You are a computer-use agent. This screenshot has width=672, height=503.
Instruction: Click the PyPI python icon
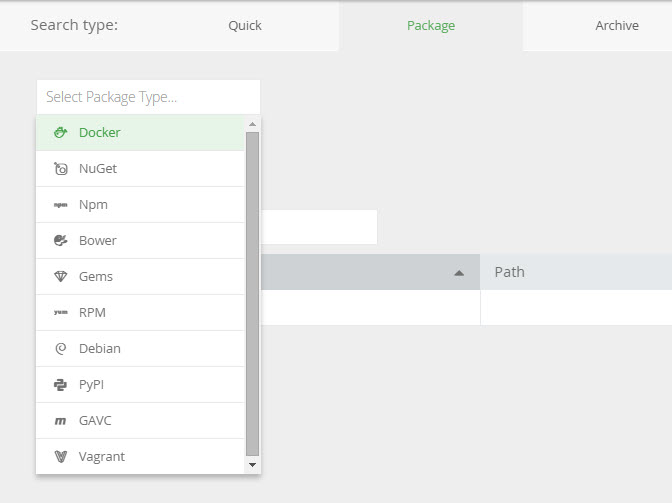tap(60, 384)
